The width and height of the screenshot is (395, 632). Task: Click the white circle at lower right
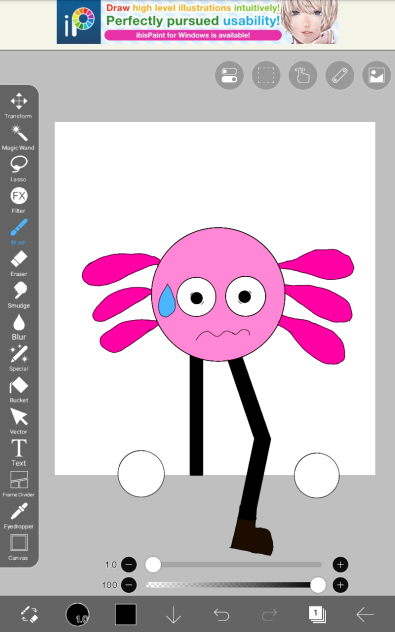317,475
